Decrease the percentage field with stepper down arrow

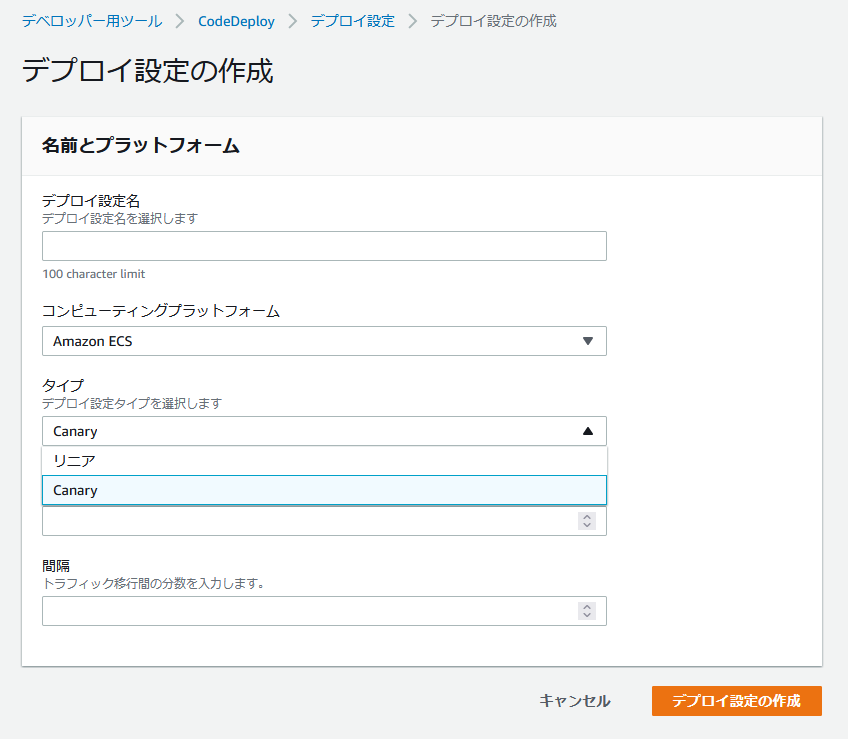[x=587, y=525]
